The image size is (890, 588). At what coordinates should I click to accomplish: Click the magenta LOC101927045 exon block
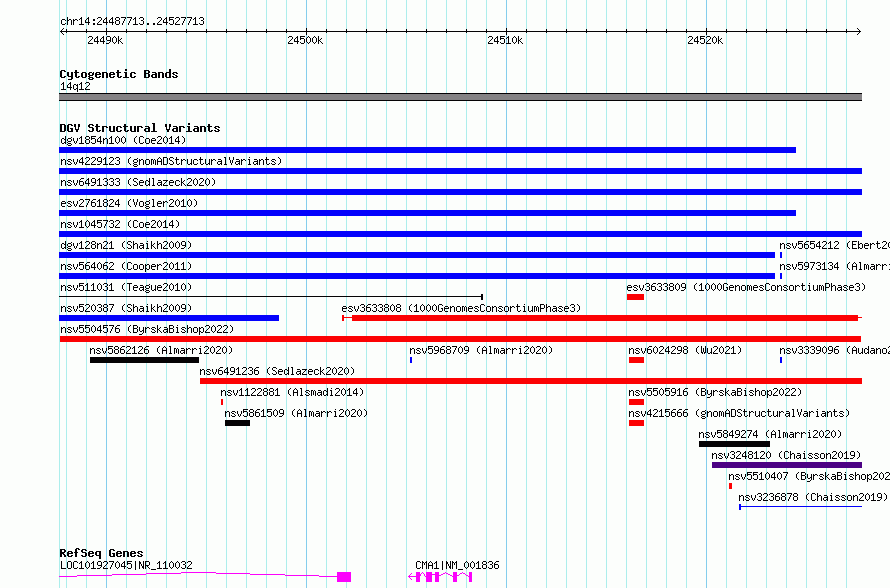(x=344, y=577)
